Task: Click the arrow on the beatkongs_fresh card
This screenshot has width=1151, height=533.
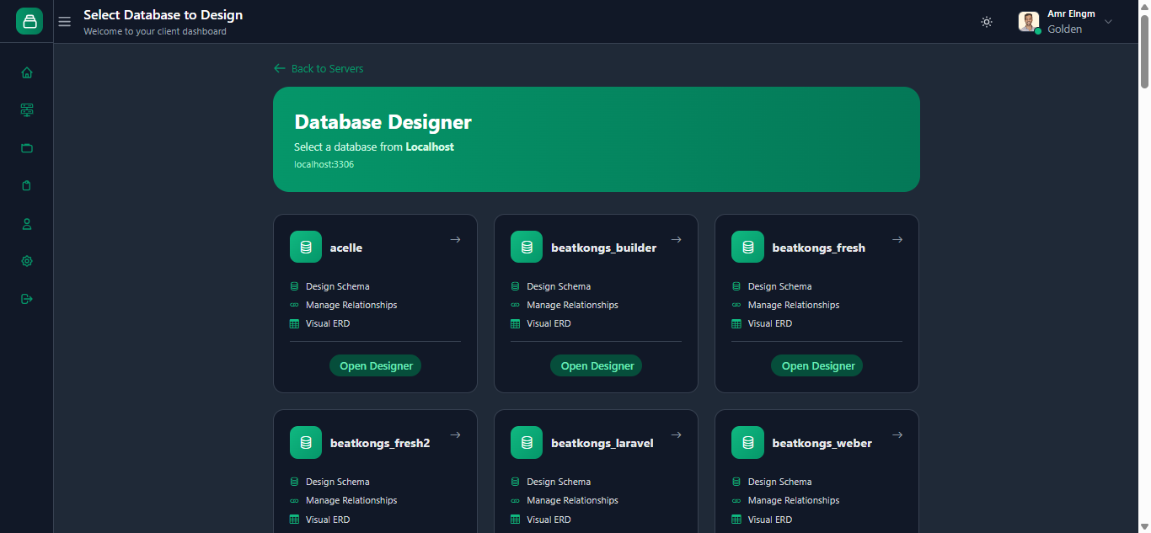Action: coord(897,239)
